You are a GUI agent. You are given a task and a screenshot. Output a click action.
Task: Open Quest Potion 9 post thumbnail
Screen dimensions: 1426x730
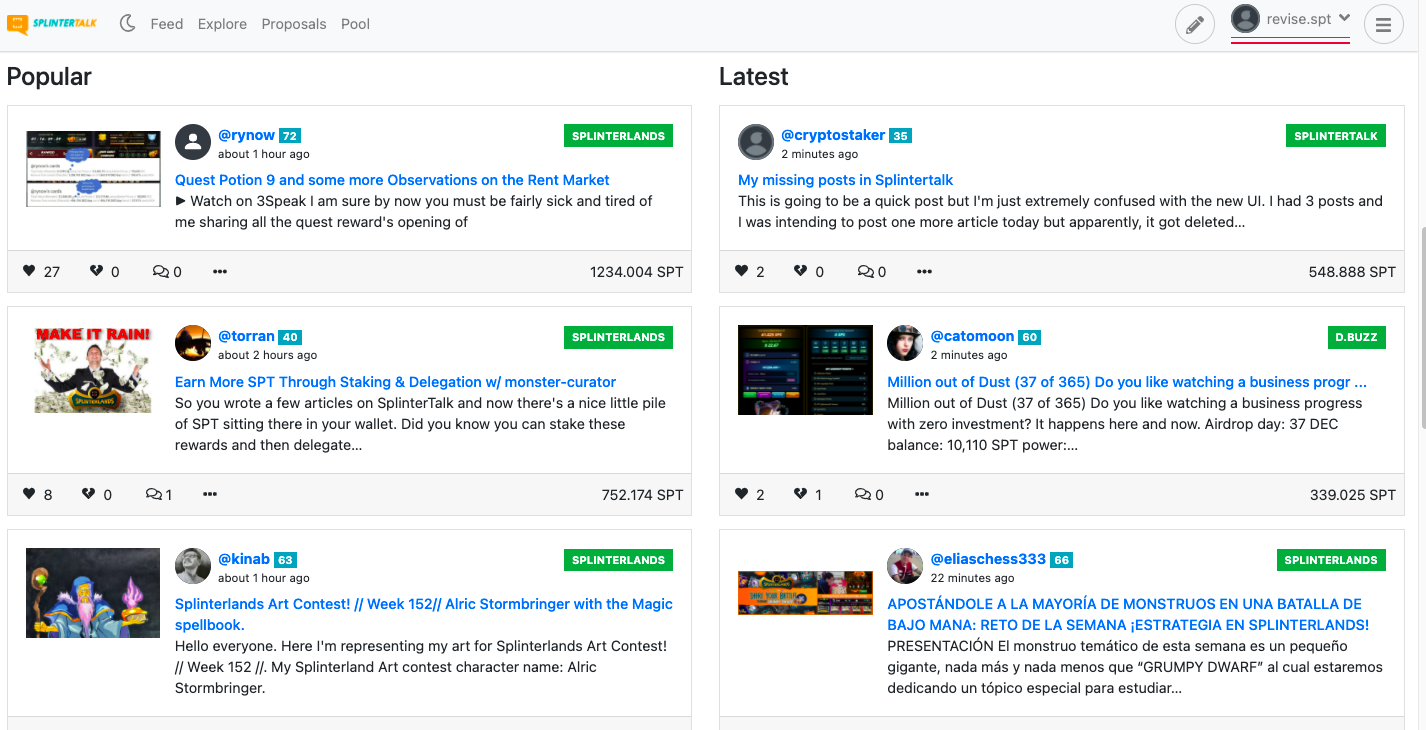tap(93, 169)
